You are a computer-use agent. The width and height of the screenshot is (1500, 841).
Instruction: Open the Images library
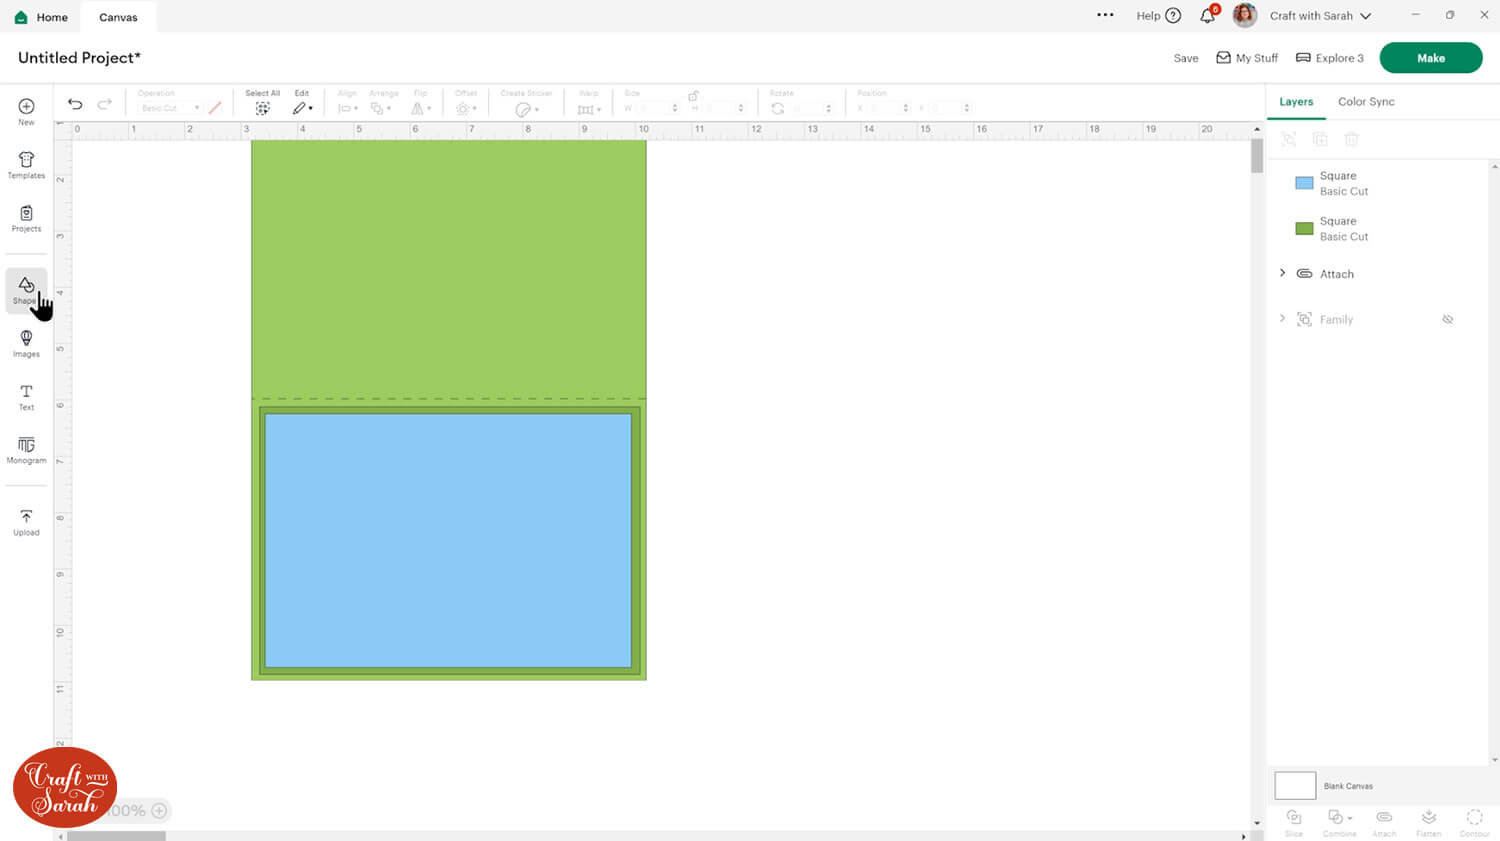point(26,343)
